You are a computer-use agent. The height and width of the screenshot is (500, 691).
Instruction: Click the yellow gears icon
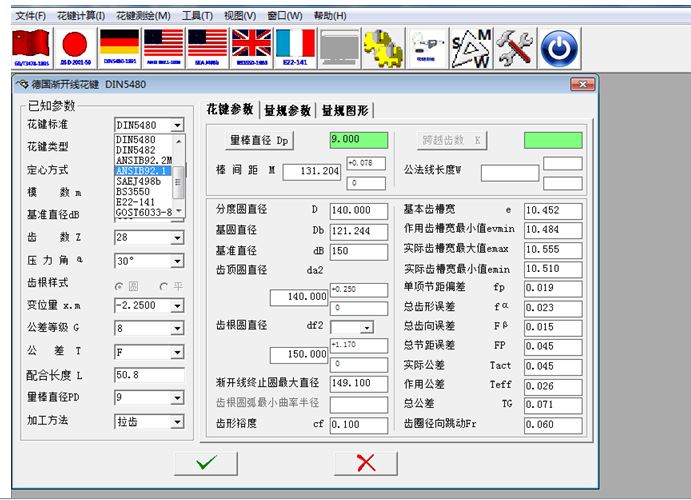pos(383,46)
